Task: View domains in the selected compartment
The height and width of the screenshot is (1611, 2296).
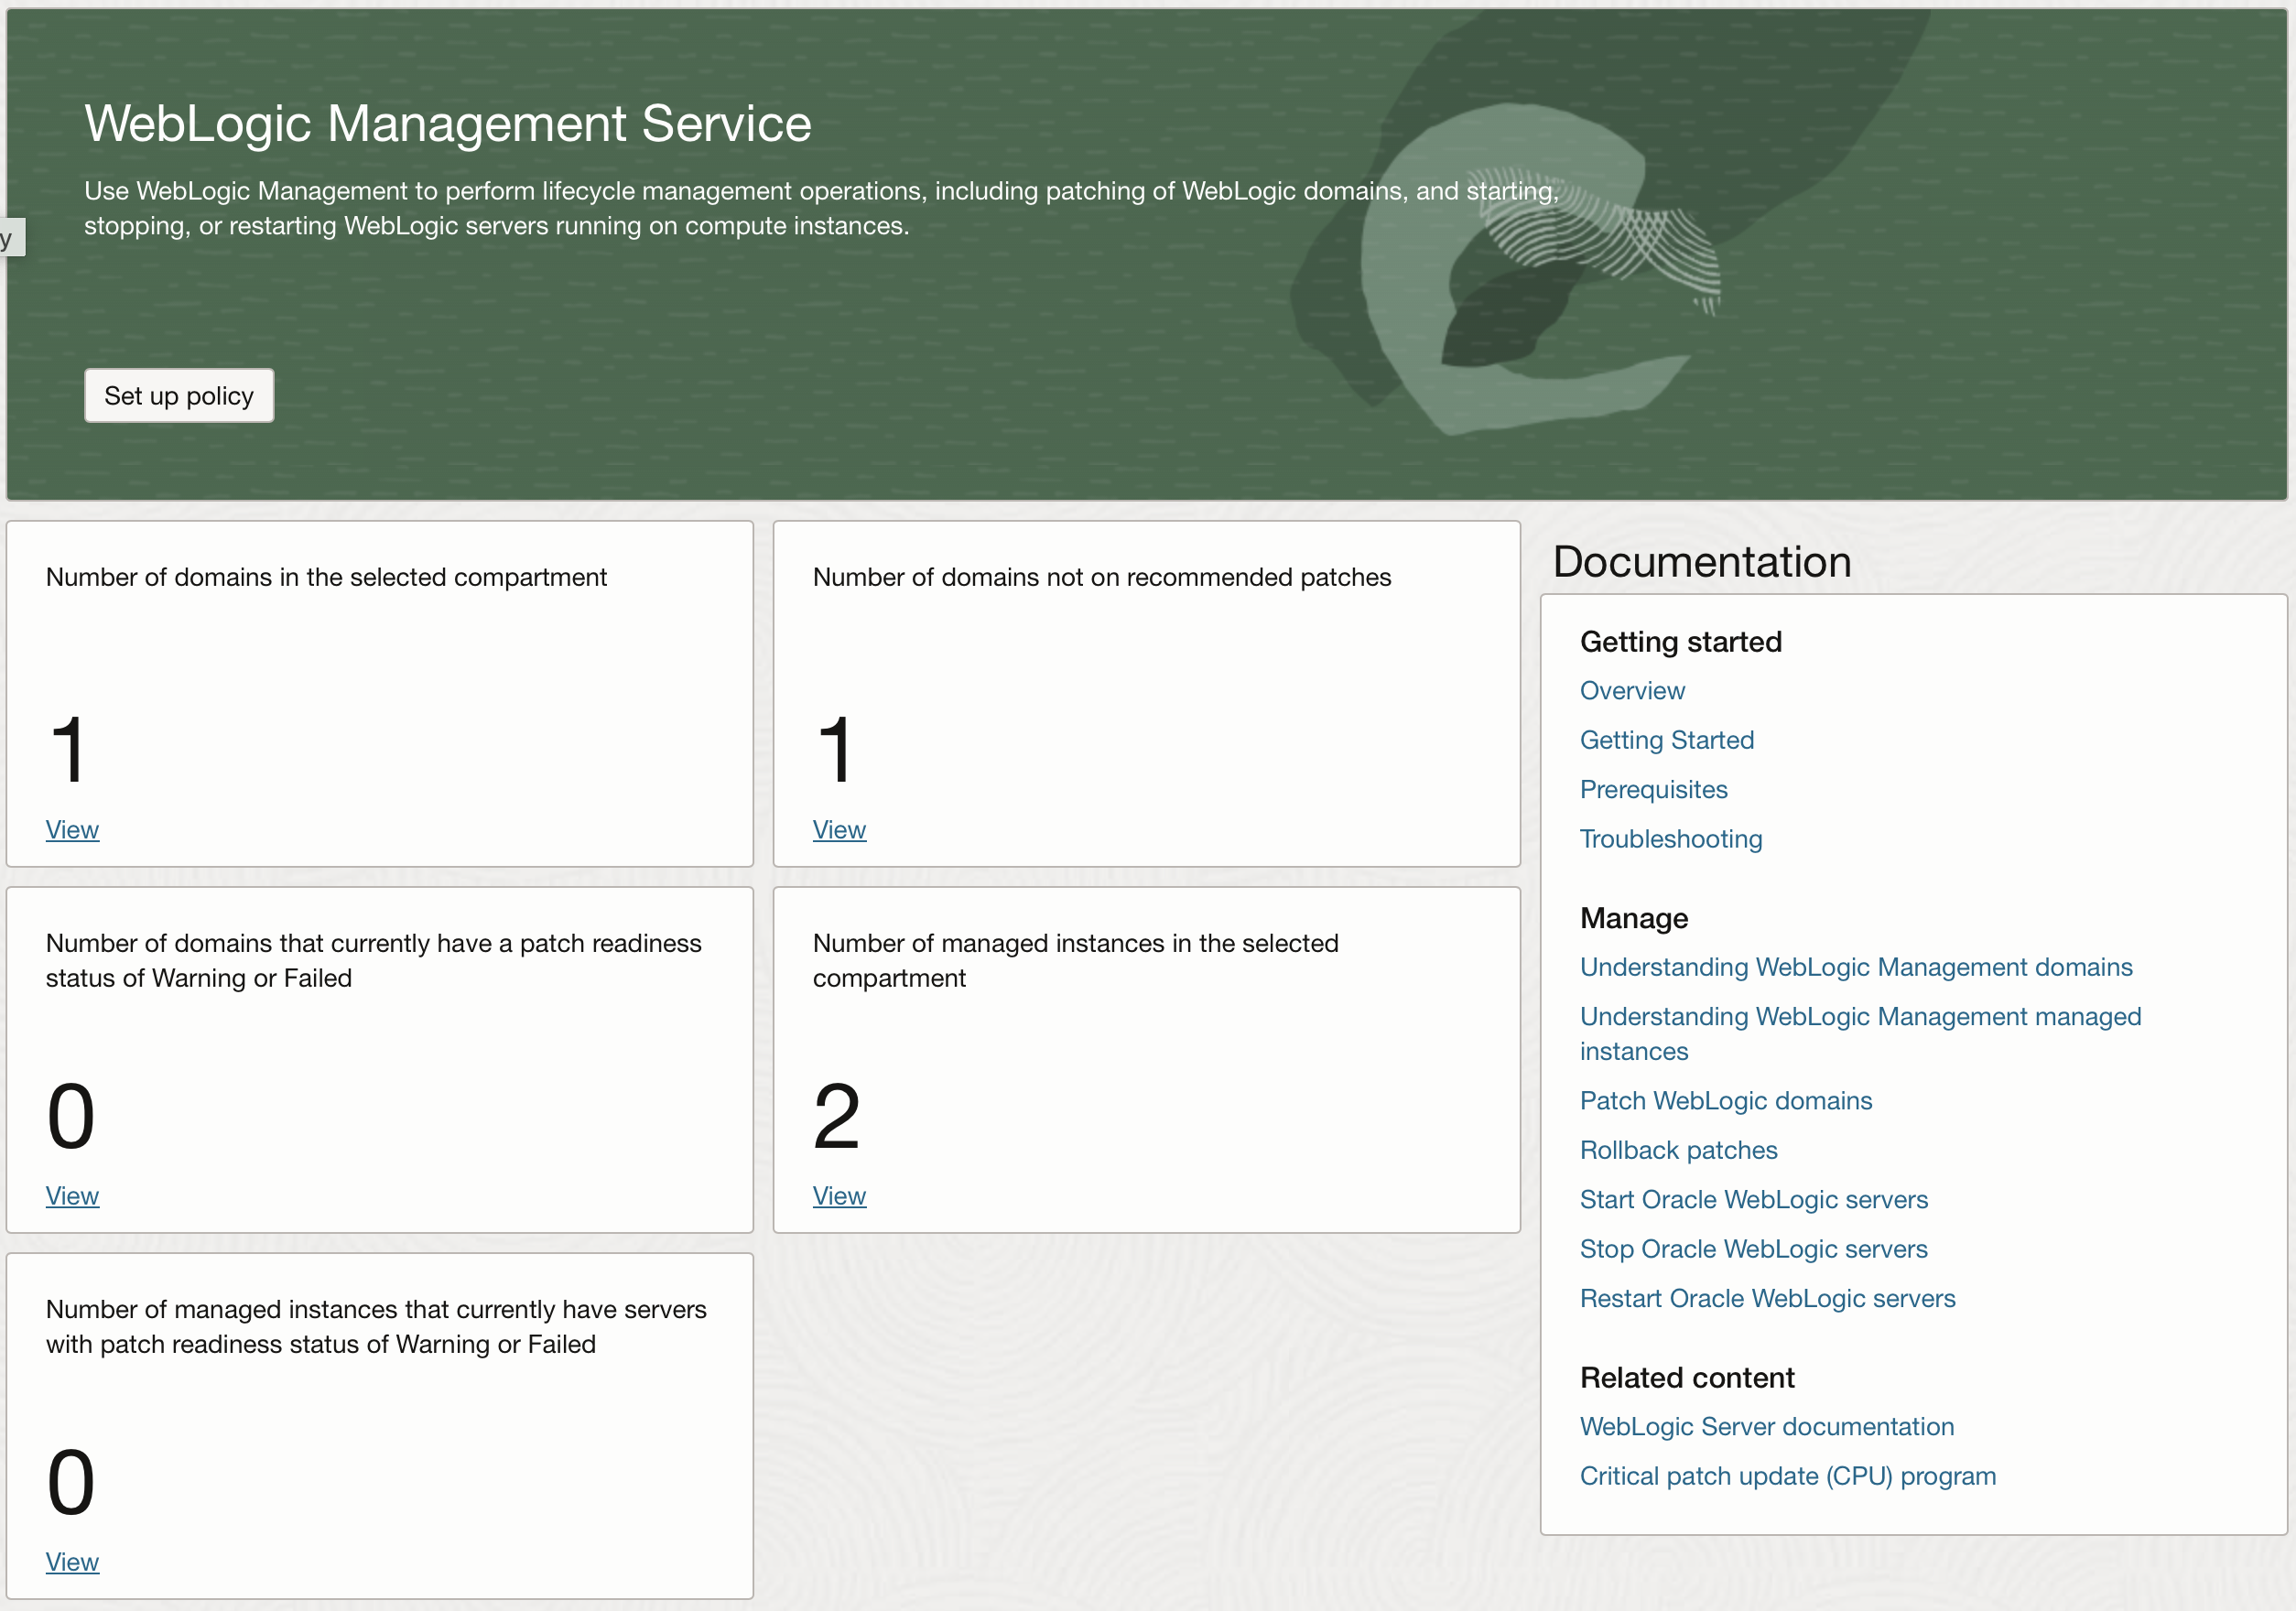Action: pos(71,829)
